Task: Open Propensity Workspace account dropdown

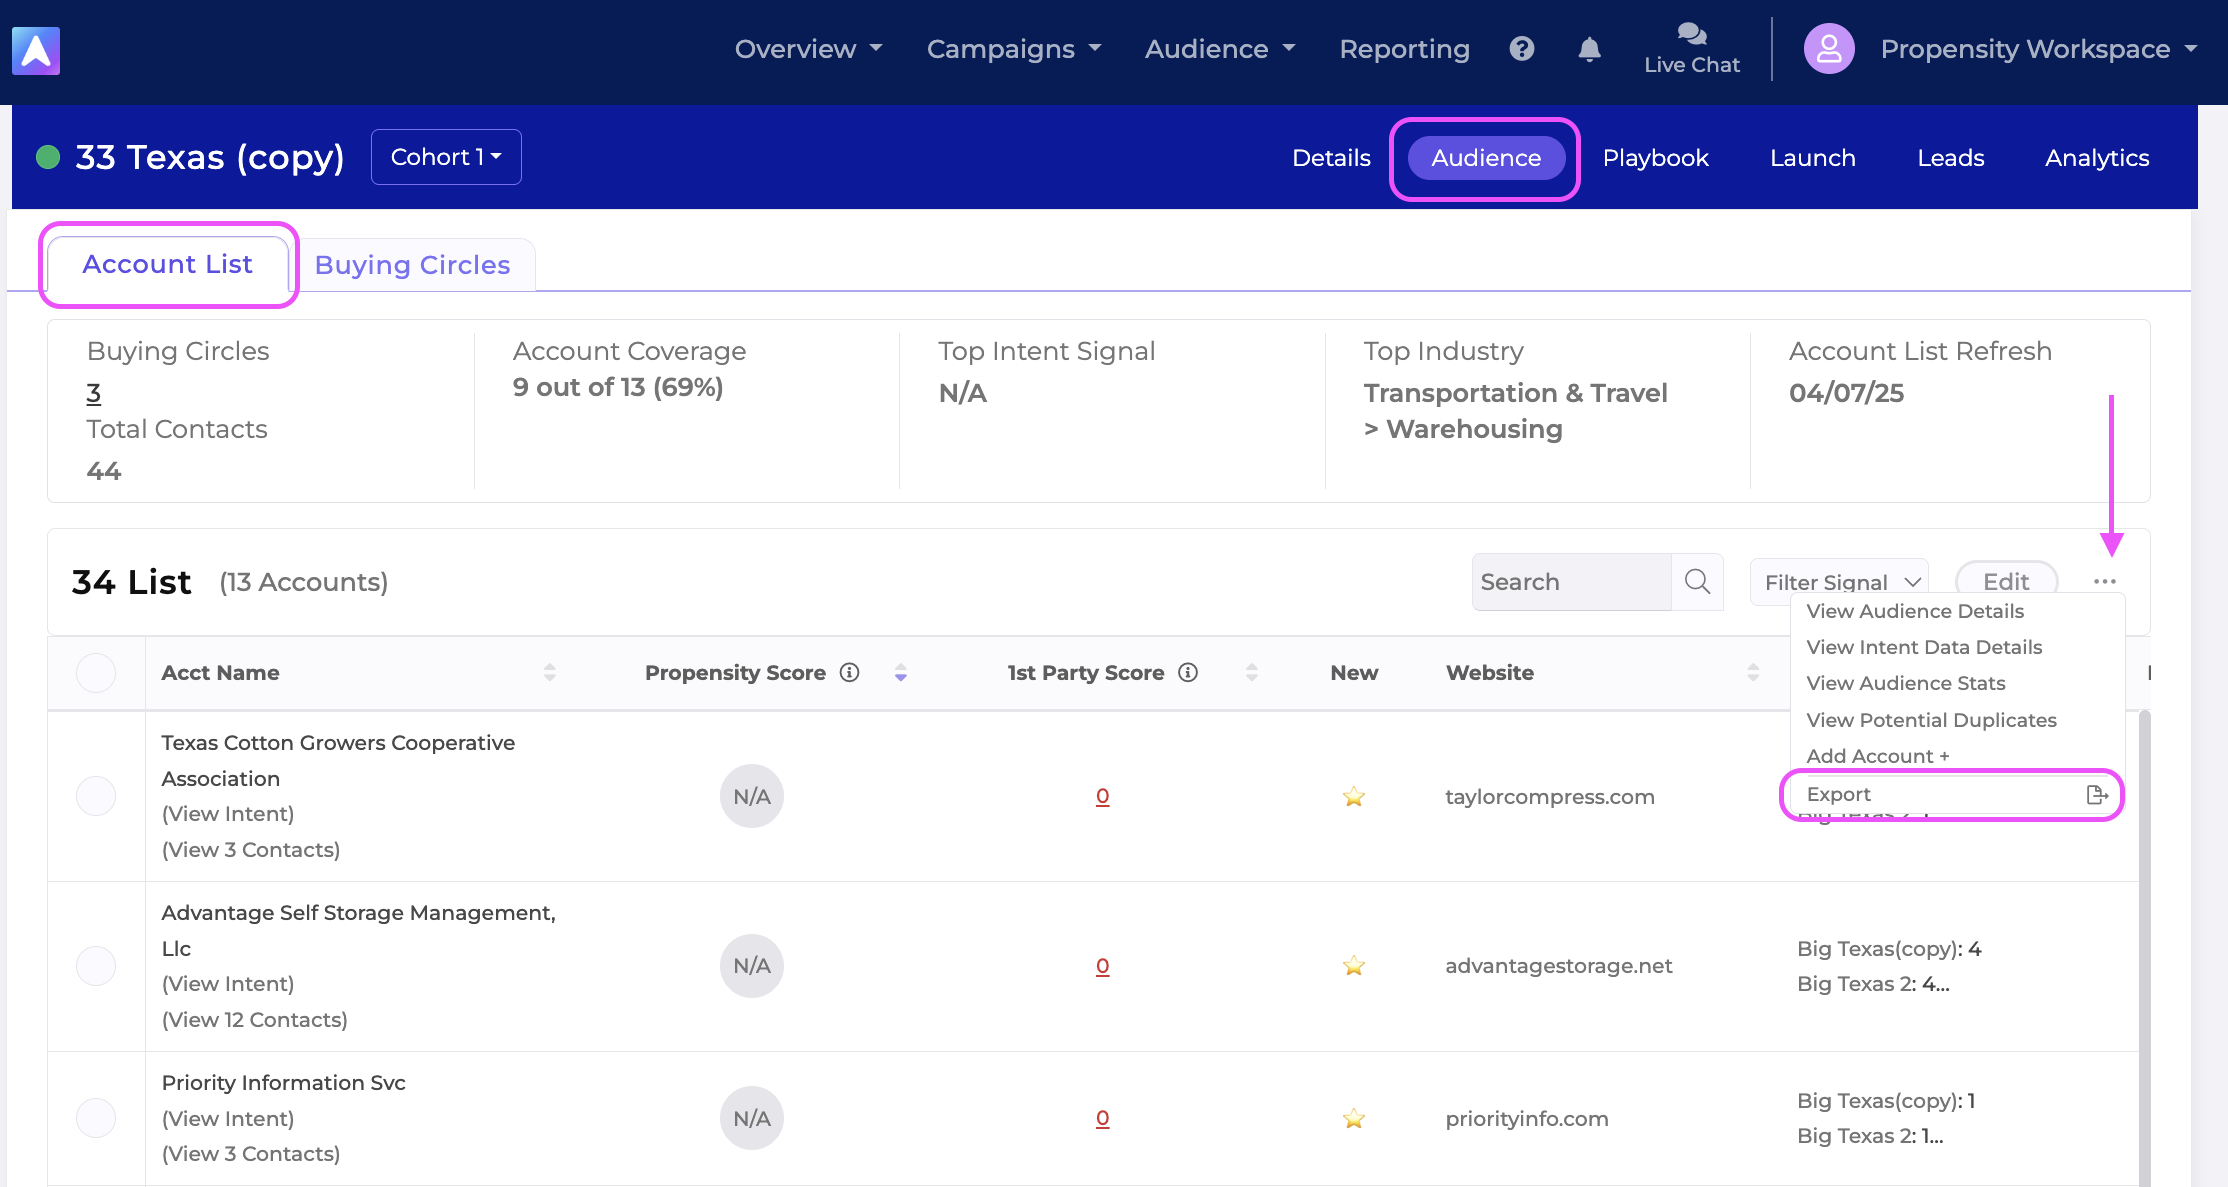Action: coord(2038,49)
